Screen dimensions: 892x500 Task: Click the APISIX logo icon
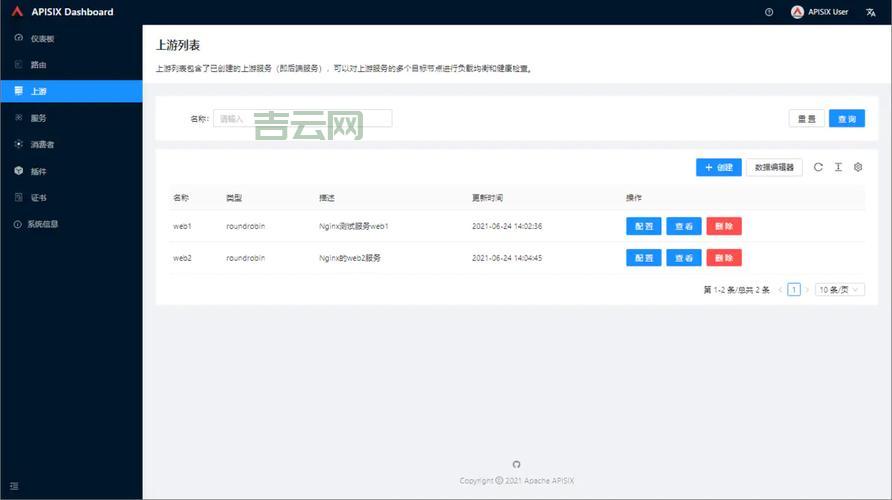pyautogui.click(x=17, y=12)
